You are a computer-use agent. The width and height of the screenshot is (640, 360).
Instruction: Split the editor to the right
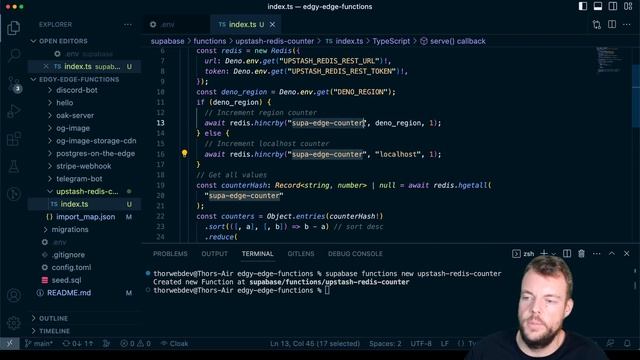[612, 24]
